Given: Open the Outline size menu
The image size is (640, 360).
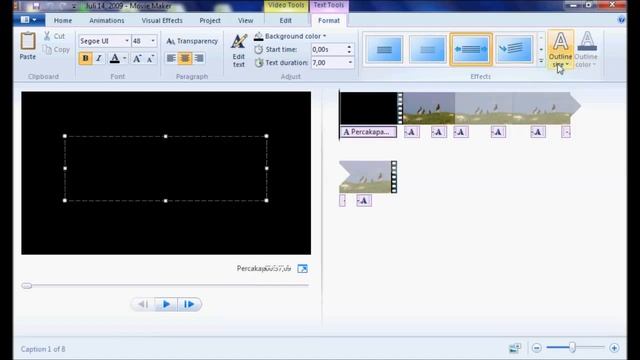Looking at the screenshot, I should 560,50.
